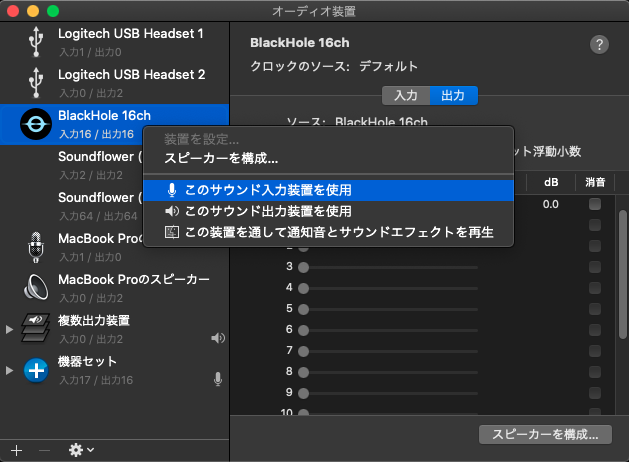Screen dimensions: 629x462
Task: Click channel 6 volume slider knob
Action: pos(304,330)
